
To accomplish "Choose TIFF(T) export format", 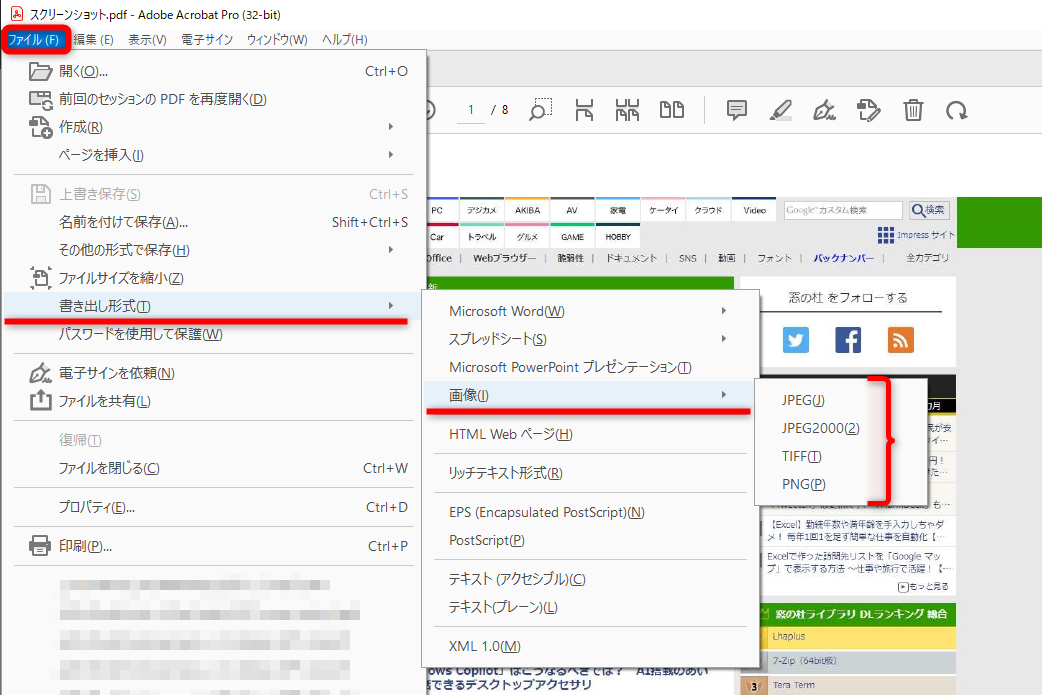I will (x=801, y=456).
